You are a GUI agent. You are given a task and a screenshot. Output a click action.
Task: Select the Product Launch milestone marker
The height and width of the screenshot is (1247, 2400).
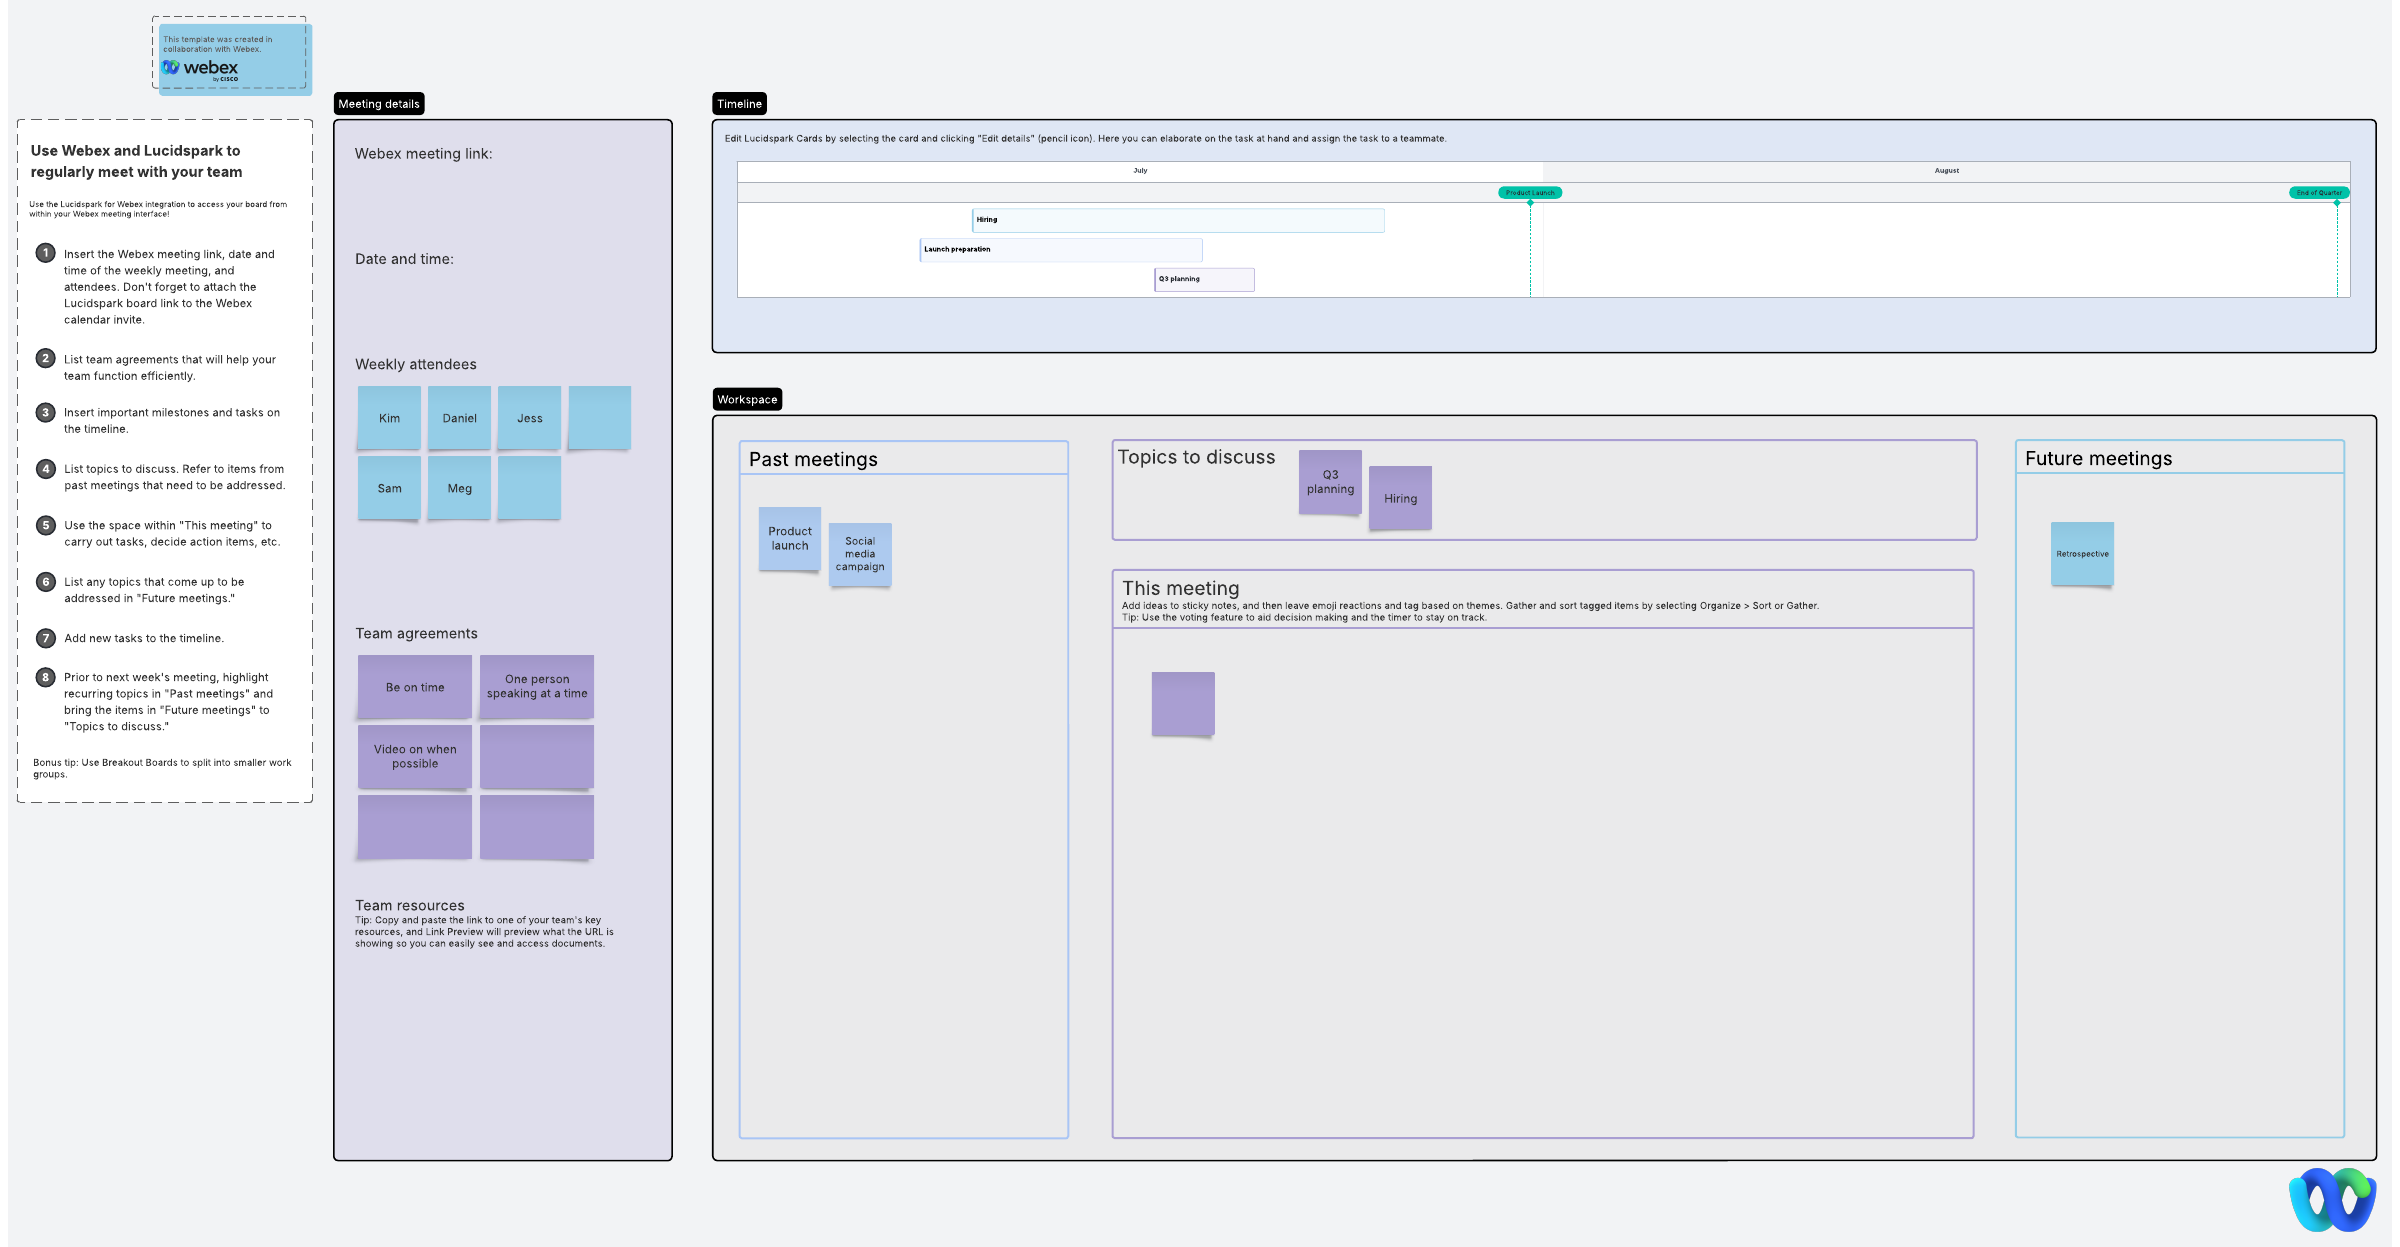1529,193
